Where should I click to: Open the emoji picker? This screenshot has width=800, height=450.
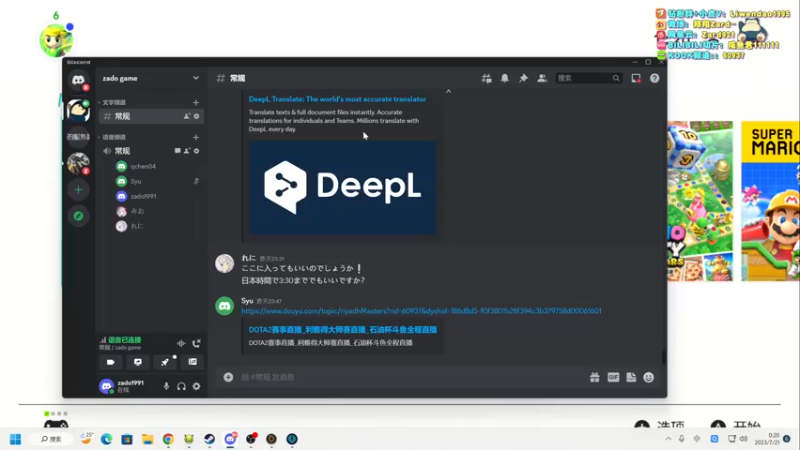[x=648, y=377]
